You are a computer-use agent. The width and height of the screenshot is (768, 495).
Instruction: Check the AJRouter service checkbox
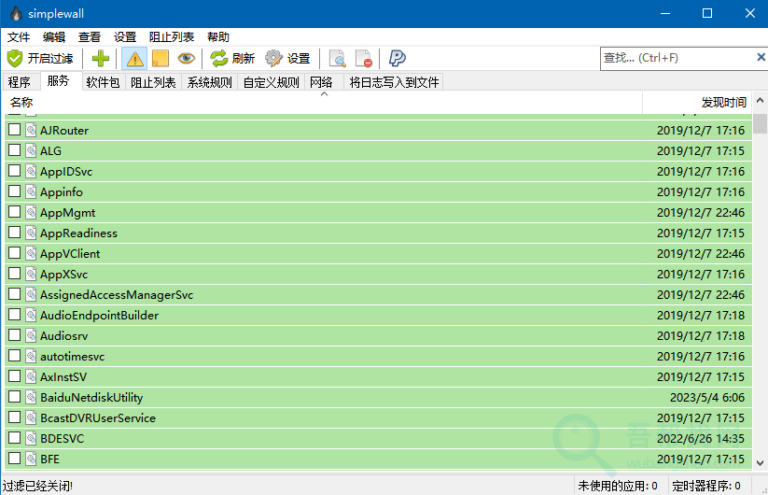14,130
